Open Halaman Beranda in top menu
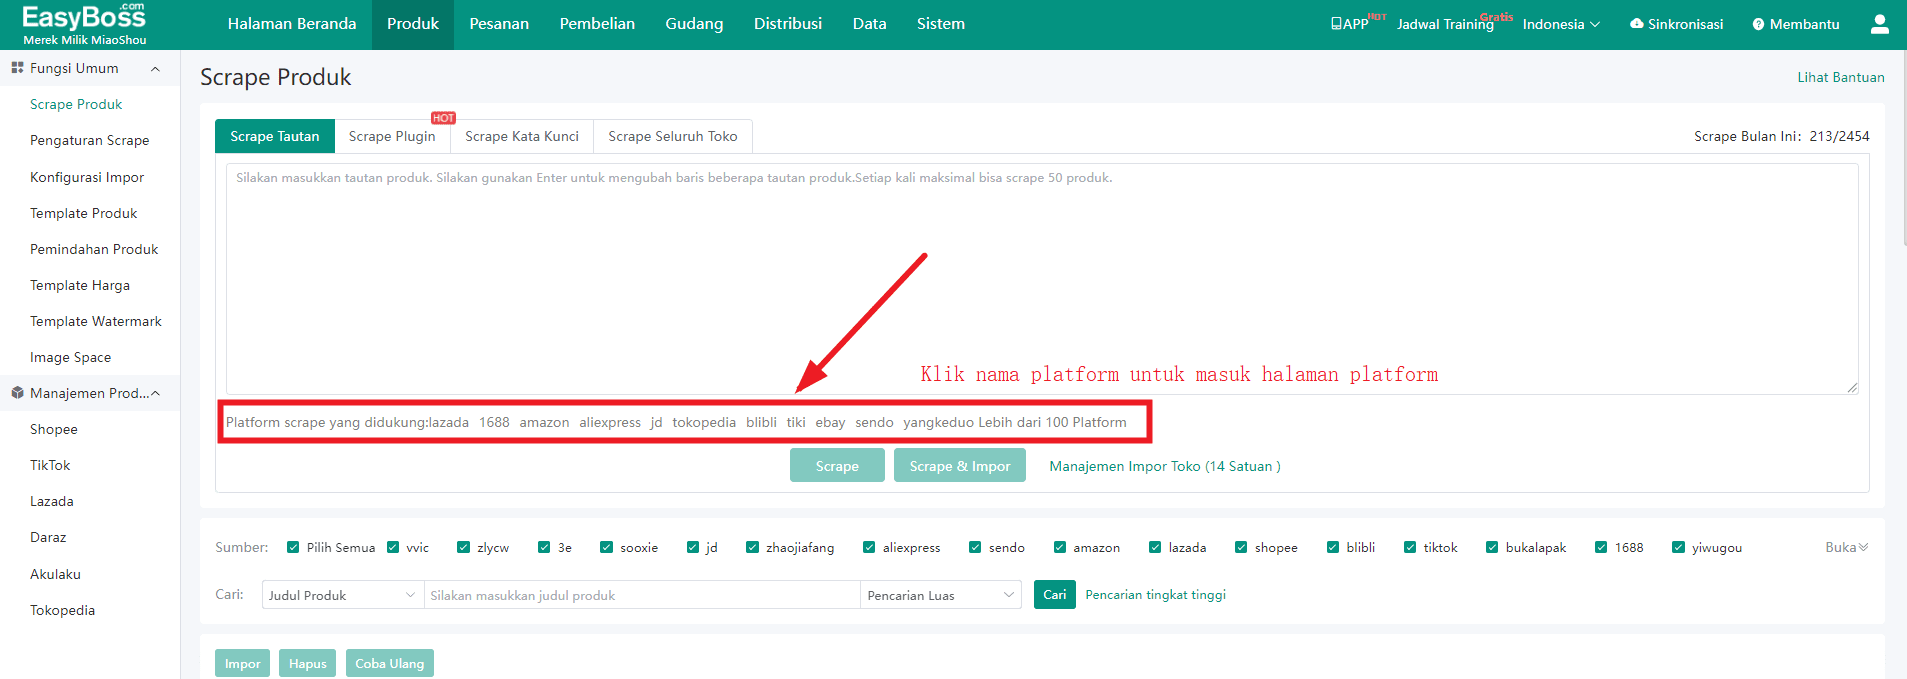Image resolution: width=1907 pixels, height=679 pixels. click(292, 24)
